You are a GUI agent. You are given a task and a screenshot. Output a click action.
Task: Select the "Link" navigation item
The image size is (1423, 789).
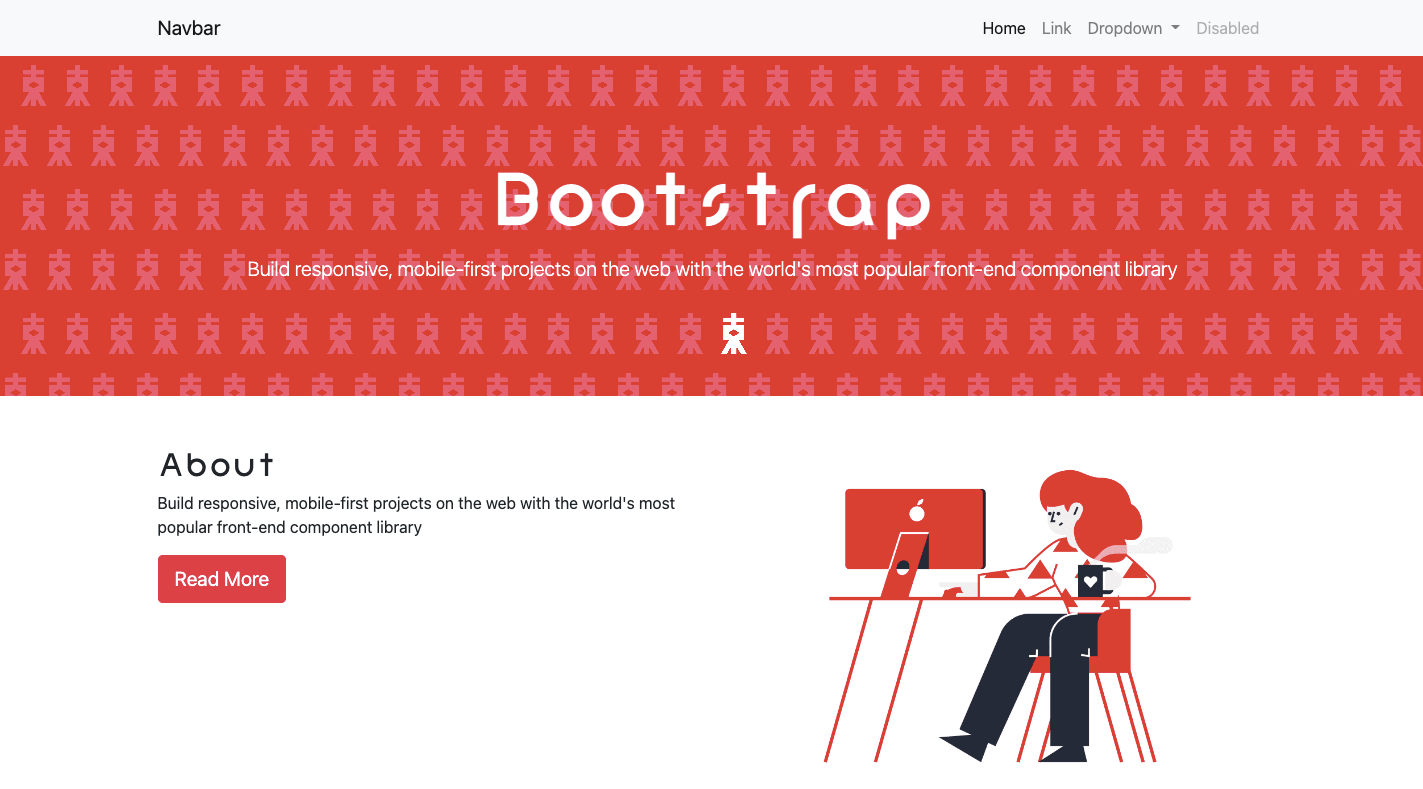[x=1056, y=28]
